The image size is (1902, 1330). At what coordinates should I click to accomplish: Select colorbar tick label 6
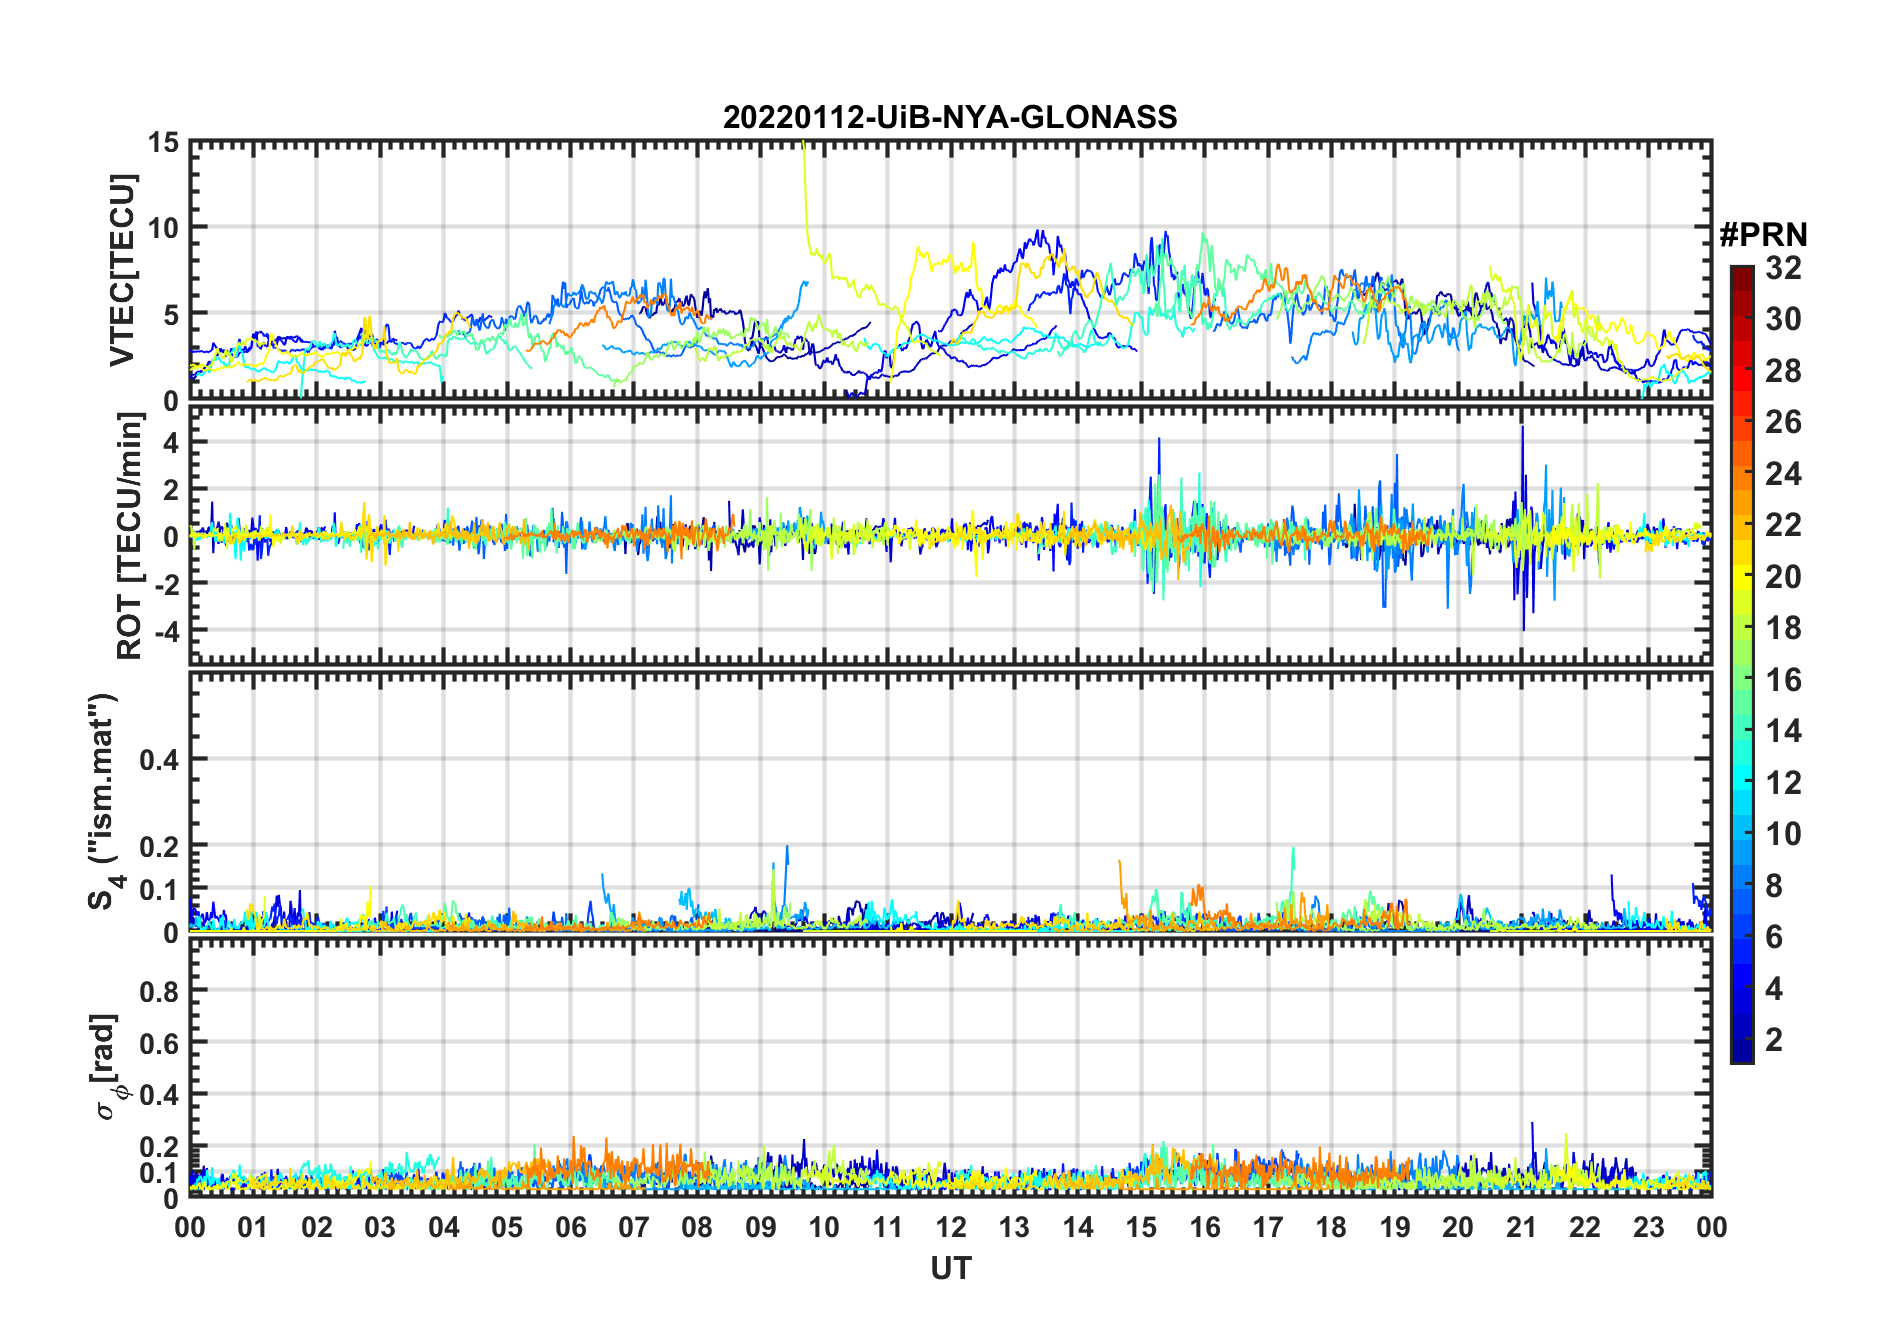click(x=1774, y=937)
